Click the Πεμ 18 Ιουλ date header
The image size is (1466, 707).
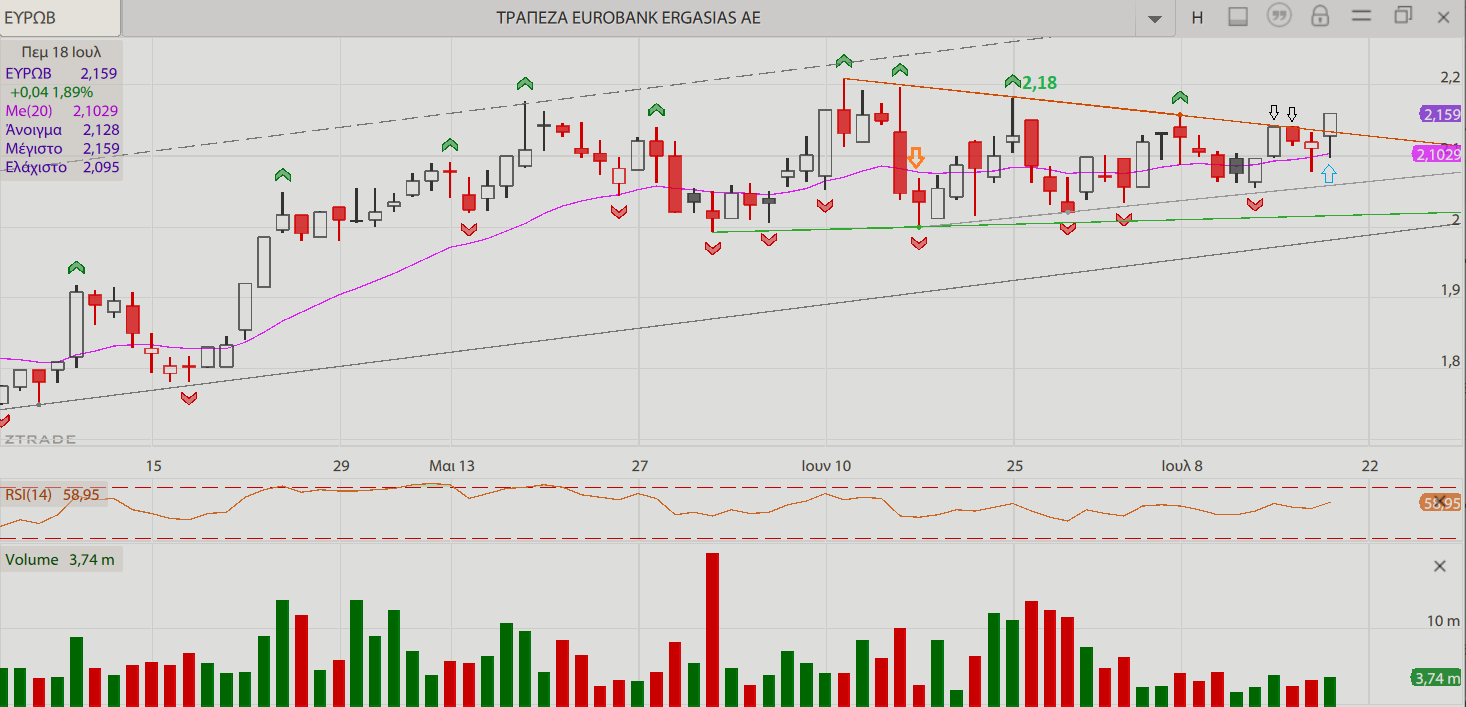point(61,50)
